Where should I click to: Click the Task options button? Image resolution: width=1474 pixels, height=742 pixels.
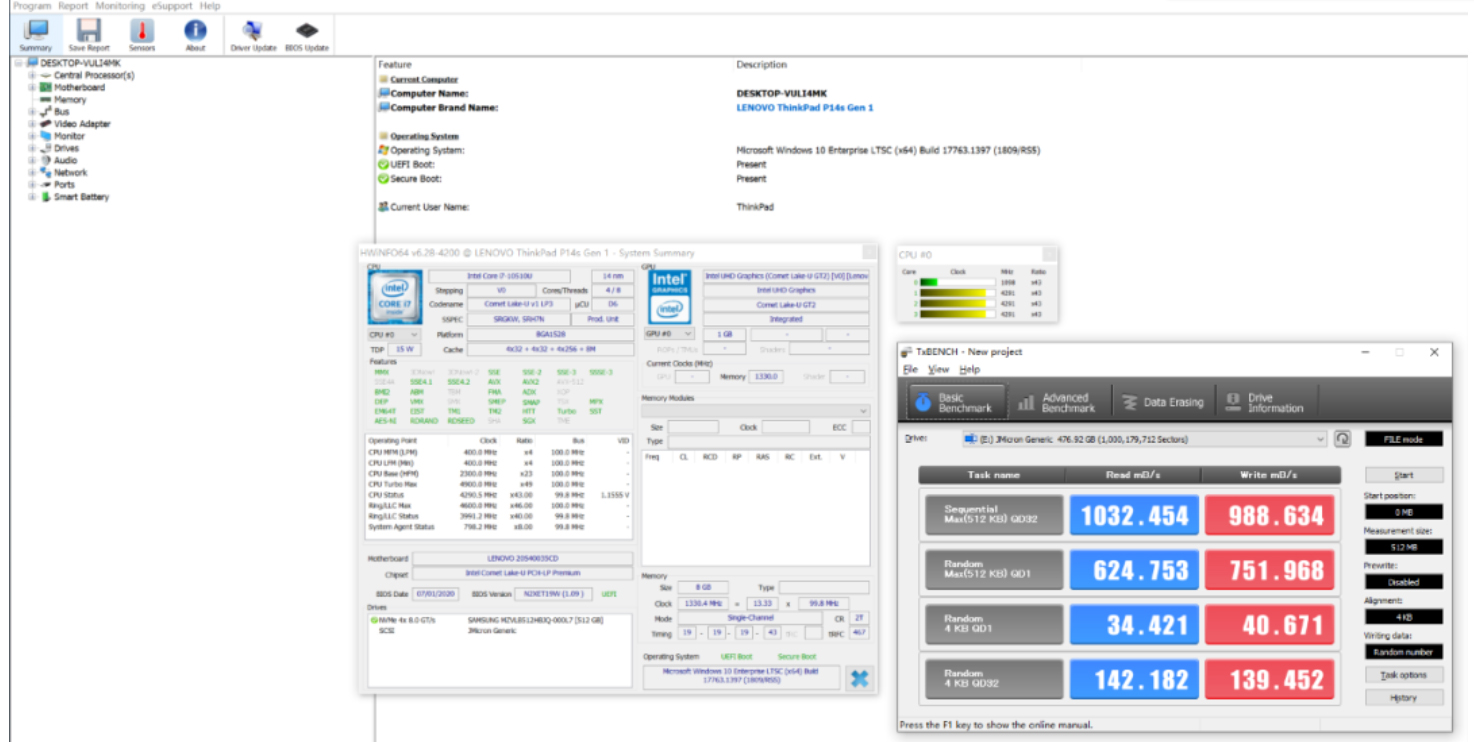(1403, 675)
